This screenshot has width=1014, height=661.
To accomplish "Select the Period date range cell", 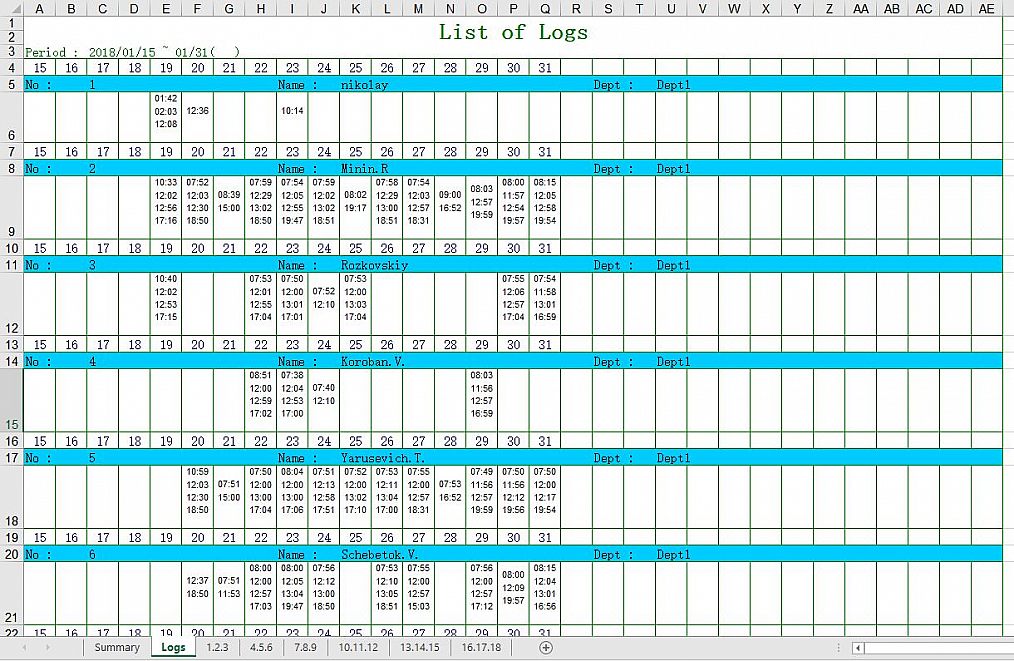I will coord(132,52).
